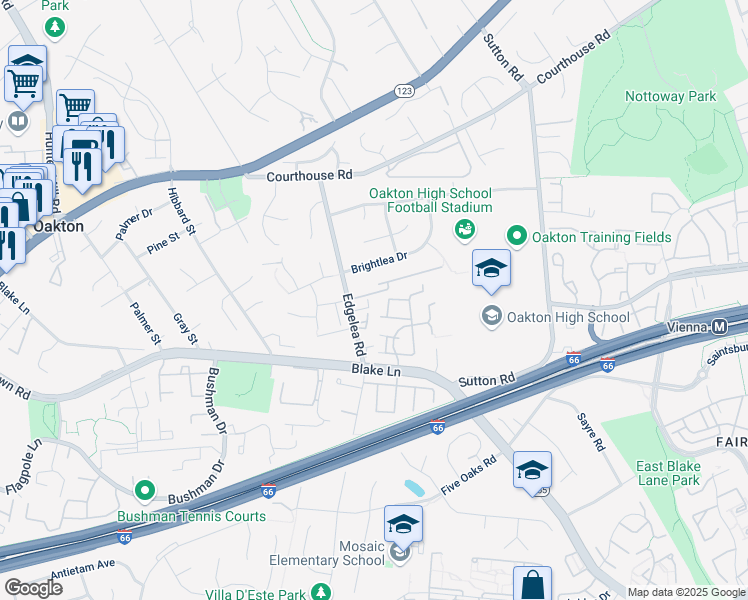
Task: Click the Map data ©2025 Google attribution
Action: 687,592
